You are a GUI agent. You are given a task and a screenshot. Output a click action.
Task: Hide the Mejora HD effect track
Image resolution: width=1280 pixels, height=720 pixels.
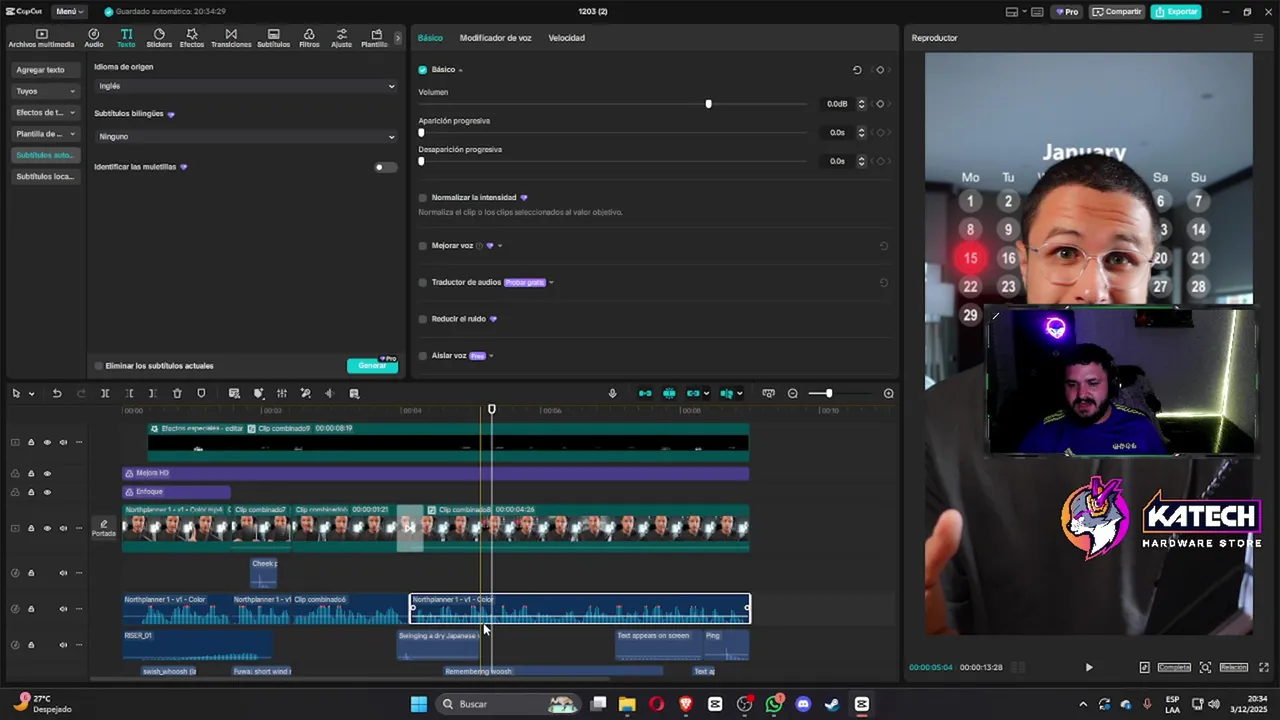[47, 473]
